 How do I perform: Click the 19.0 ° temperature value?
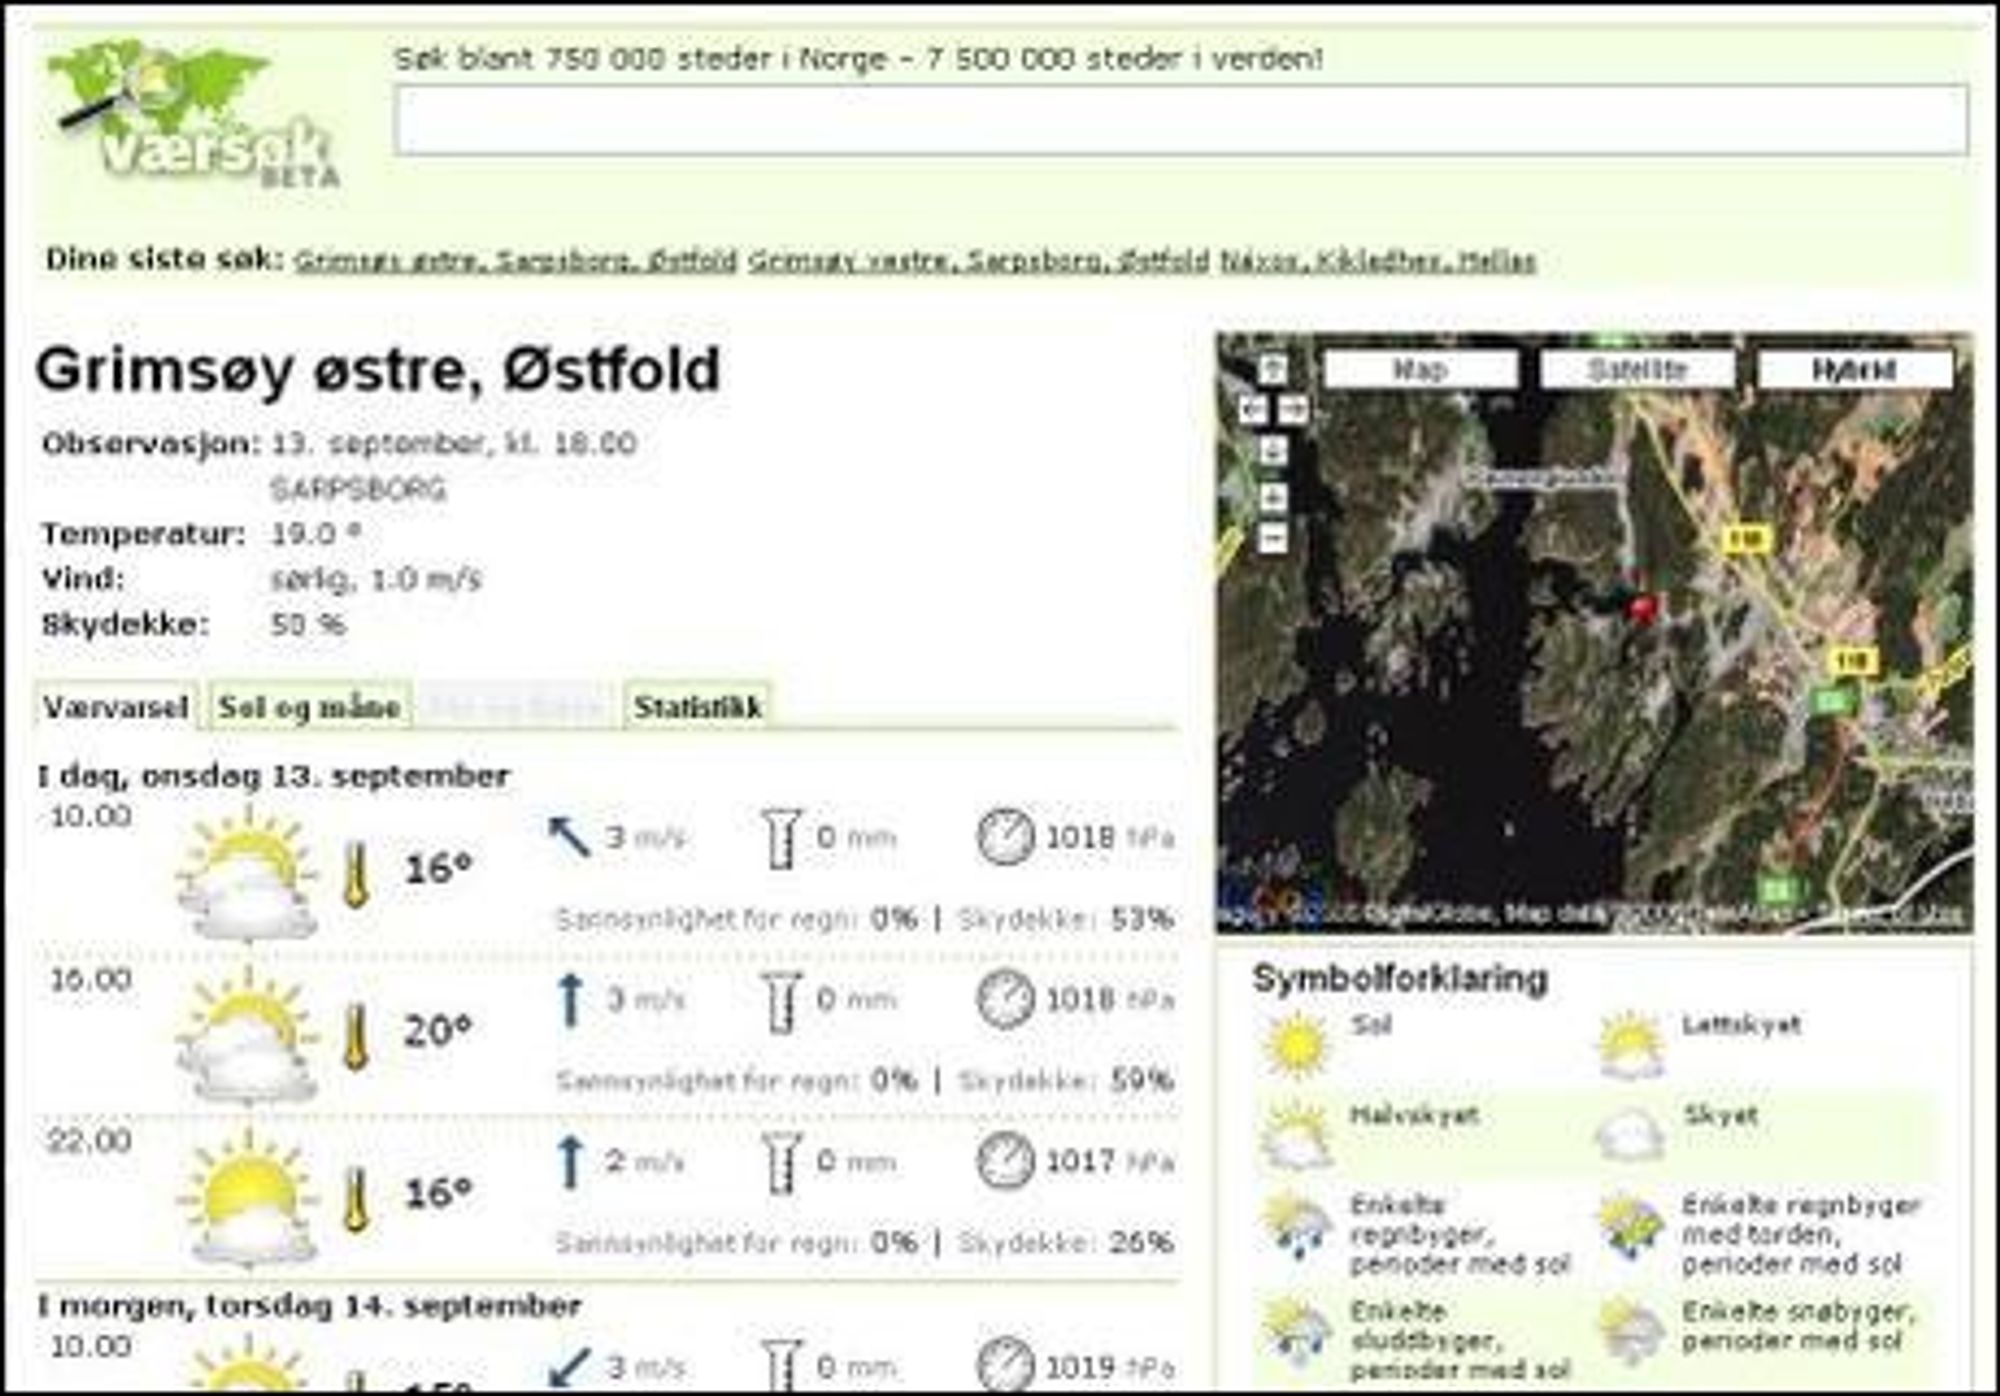click(x=315, y=534)
